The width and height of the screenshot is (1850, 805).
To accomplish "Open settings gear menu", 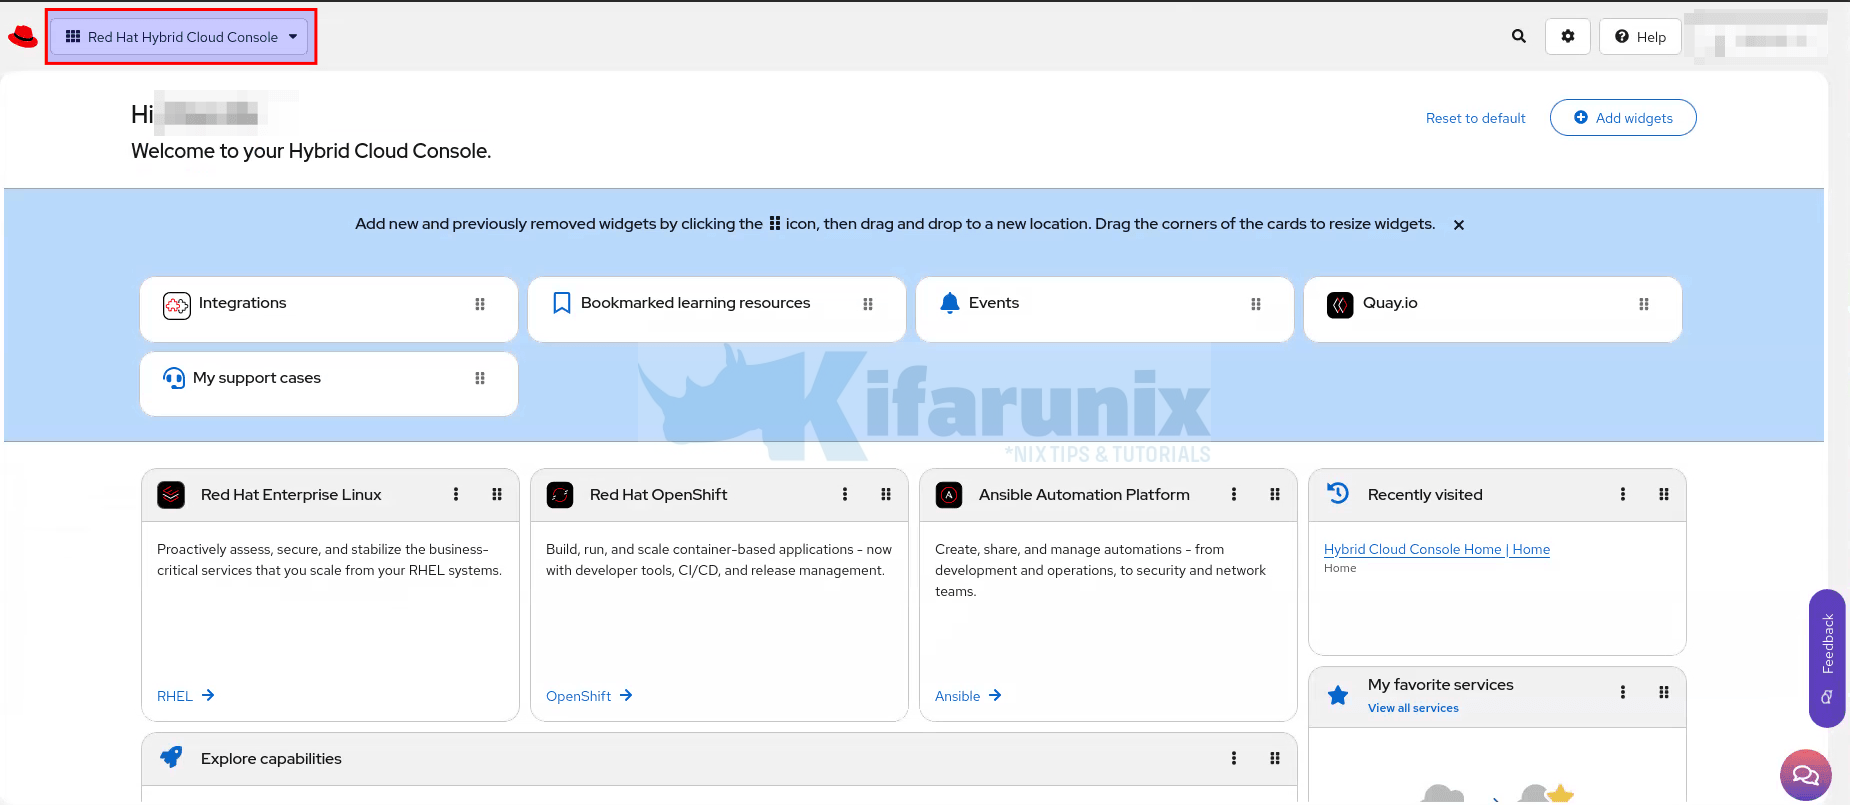I will coord(1568,36).
